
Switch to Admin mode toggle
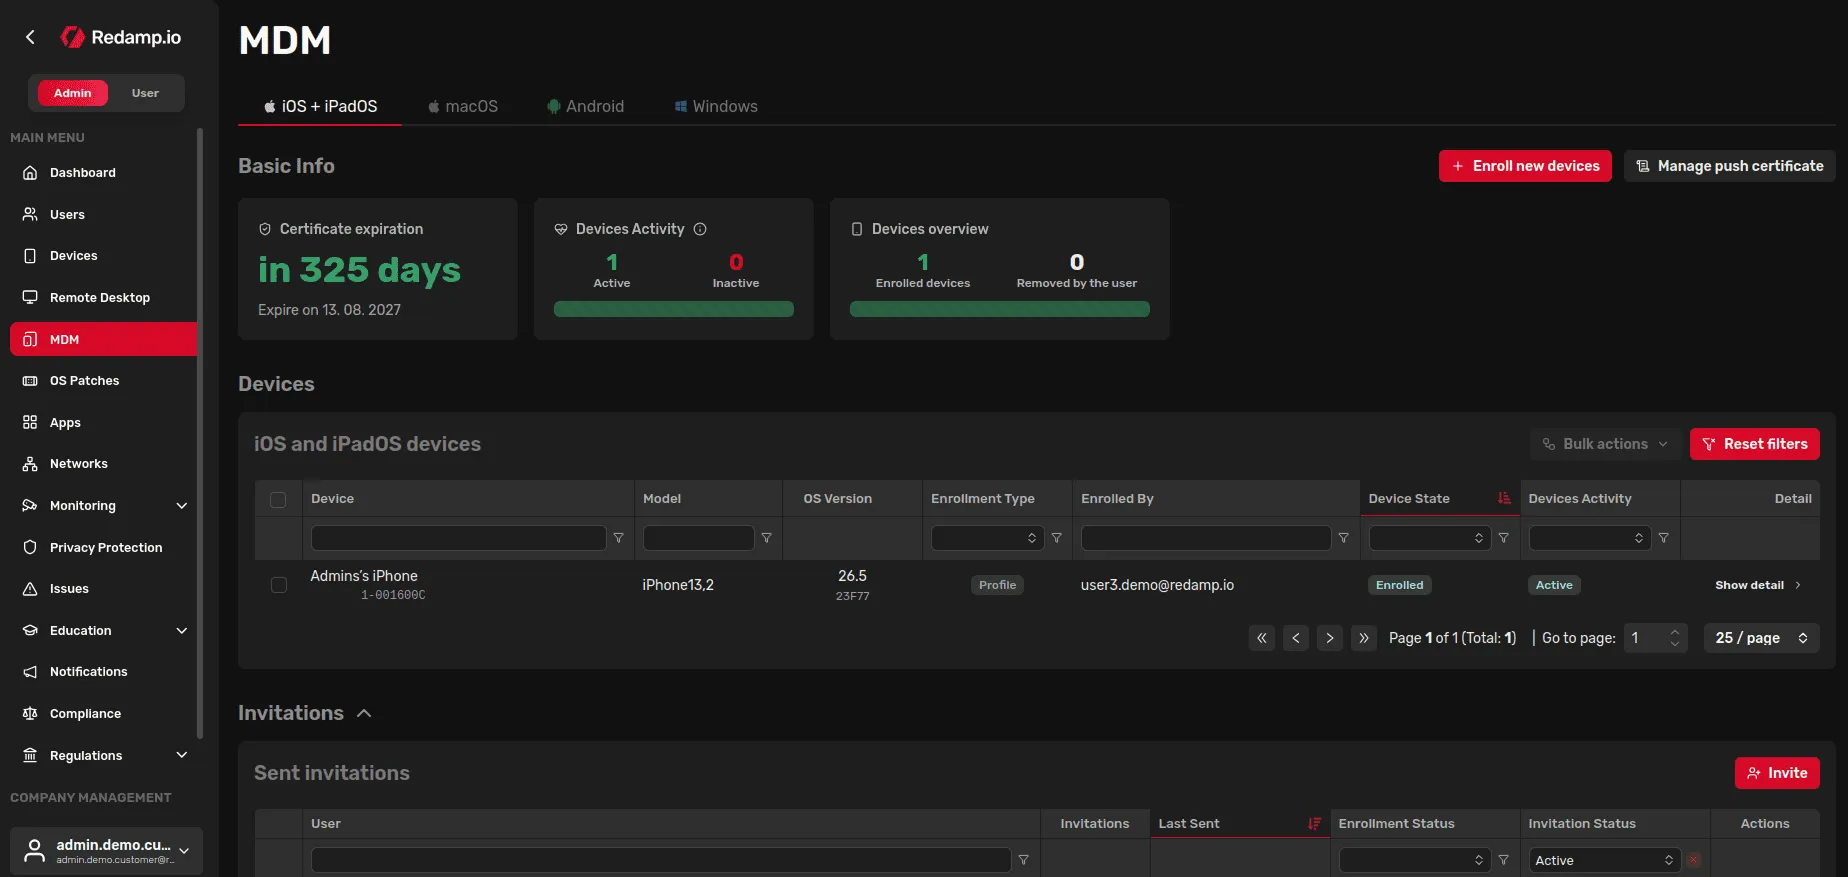(72, 93)
